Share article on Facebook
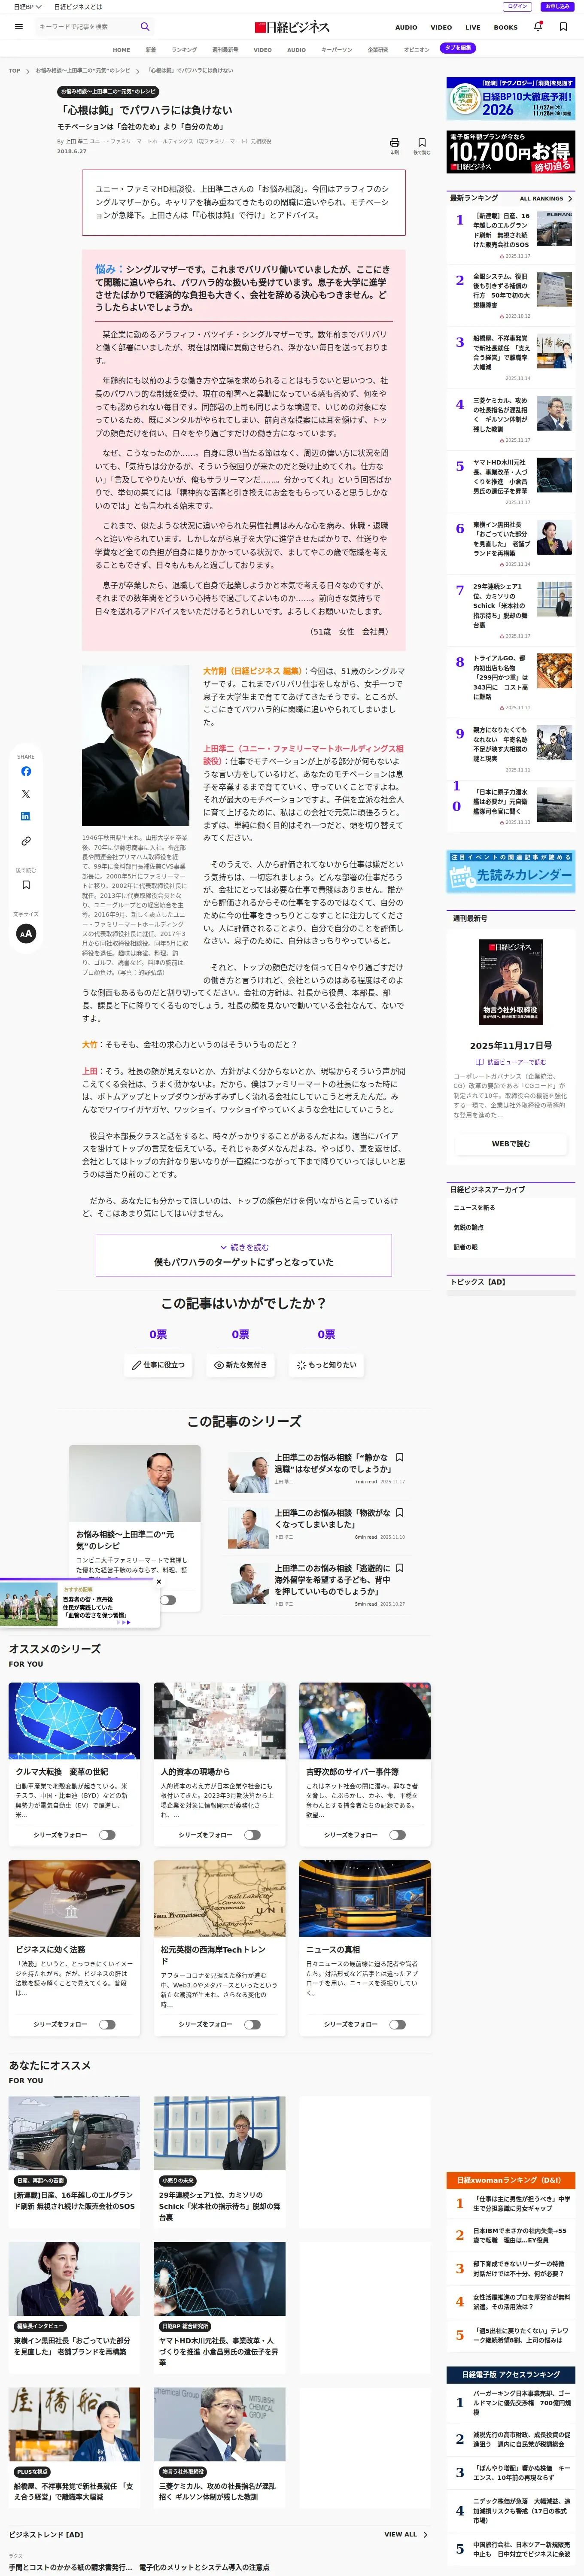Viewport: 584px width, 2576px height. [x=26, y=771]
